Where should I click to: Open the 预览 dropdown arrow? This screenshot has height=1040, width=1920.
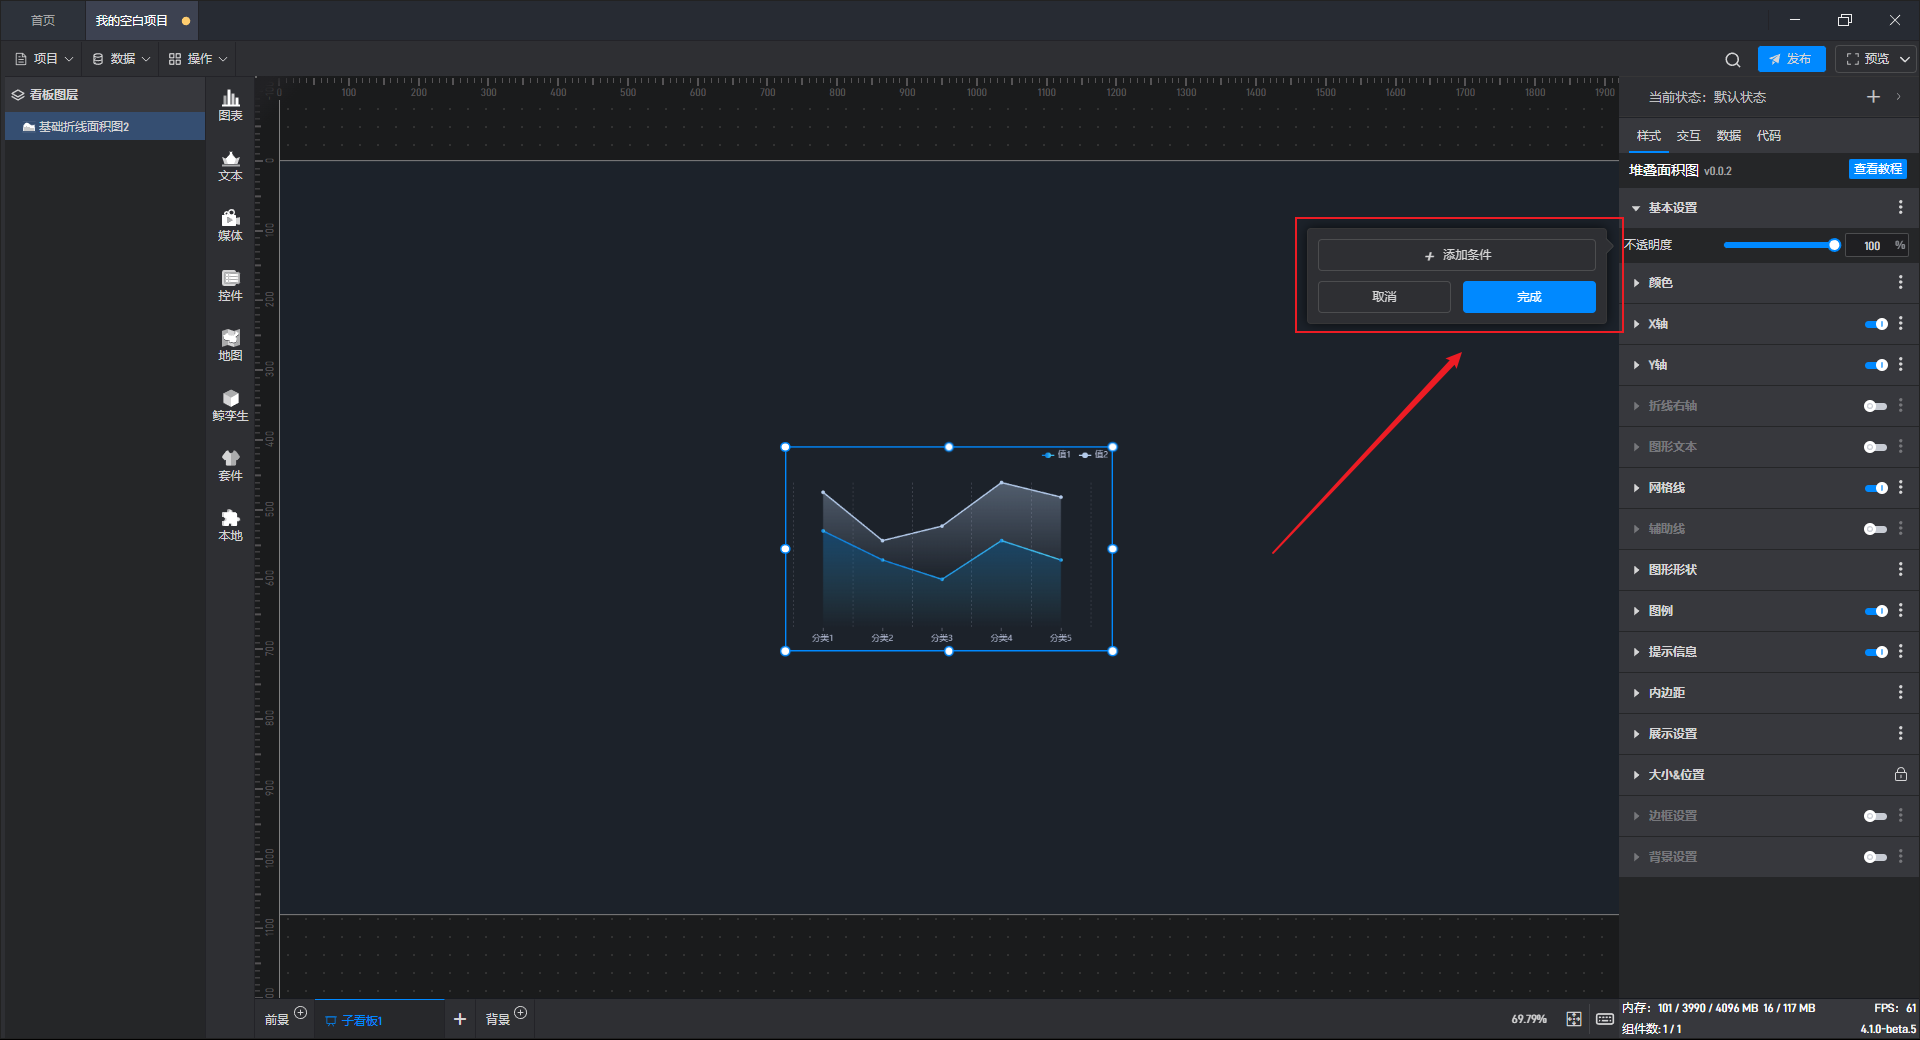[1905, 59]
